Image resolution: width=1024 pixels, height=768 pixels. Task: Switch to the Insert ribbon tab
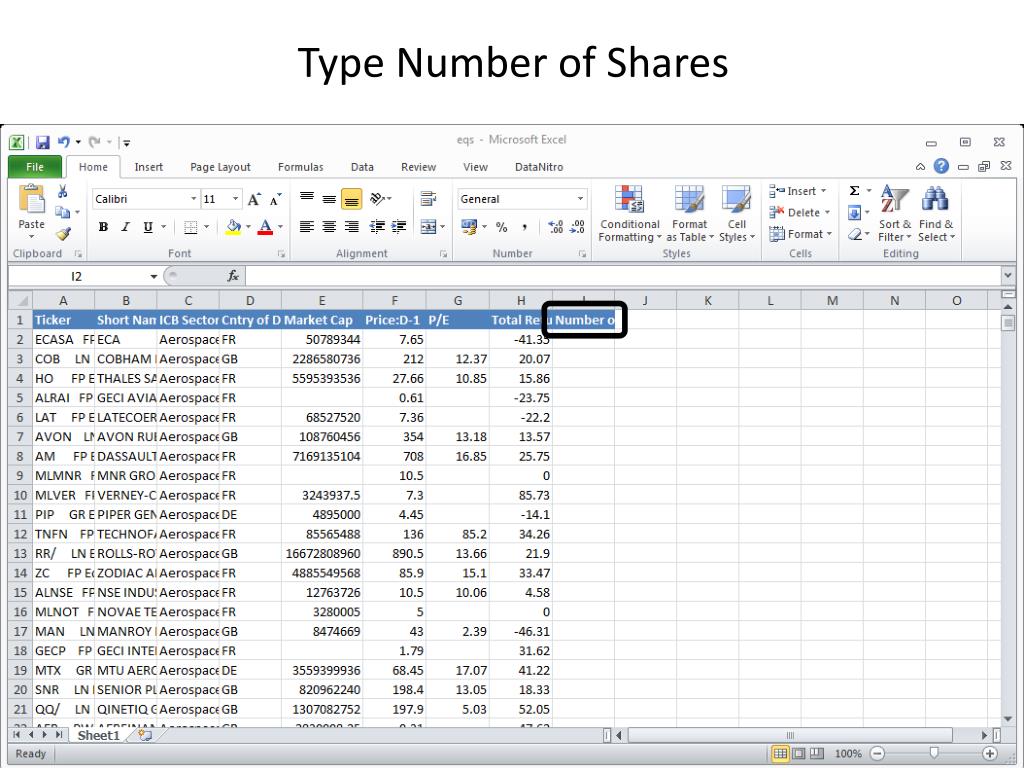[148, 167]
